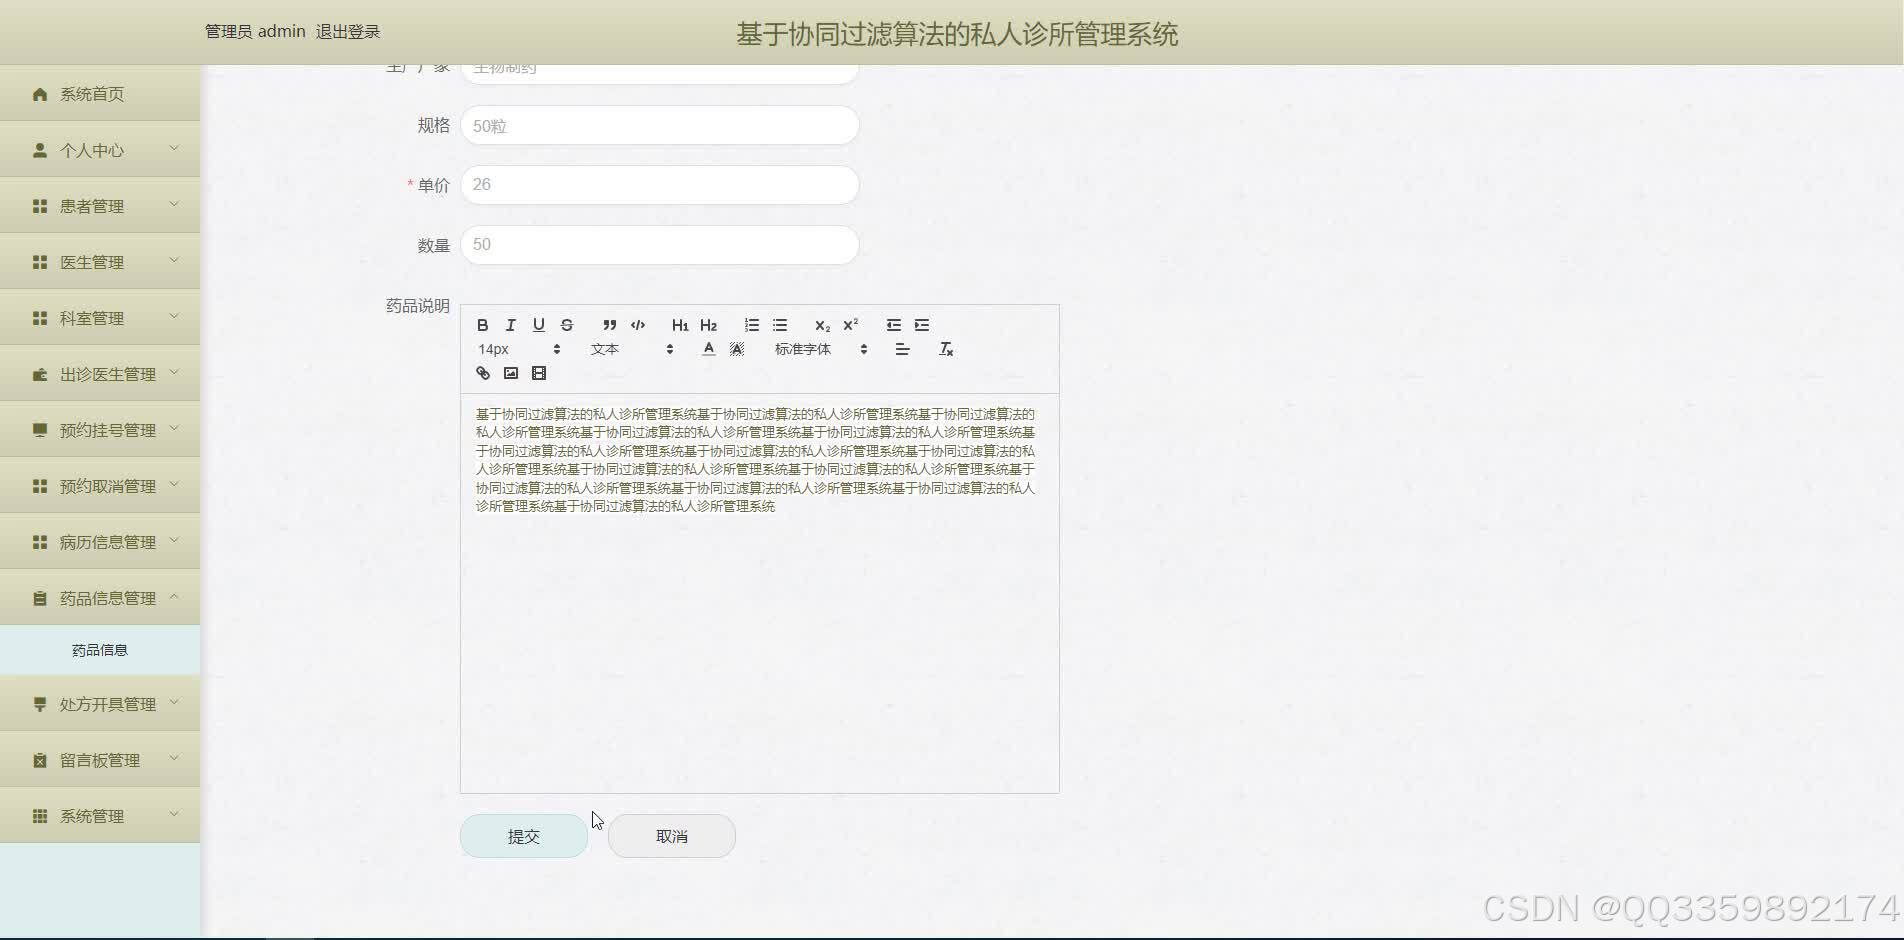This screenshot has height=940, width=1904.
Task: Click the 规格 input field
Action: pyautogui.click(x=660, y=126)
